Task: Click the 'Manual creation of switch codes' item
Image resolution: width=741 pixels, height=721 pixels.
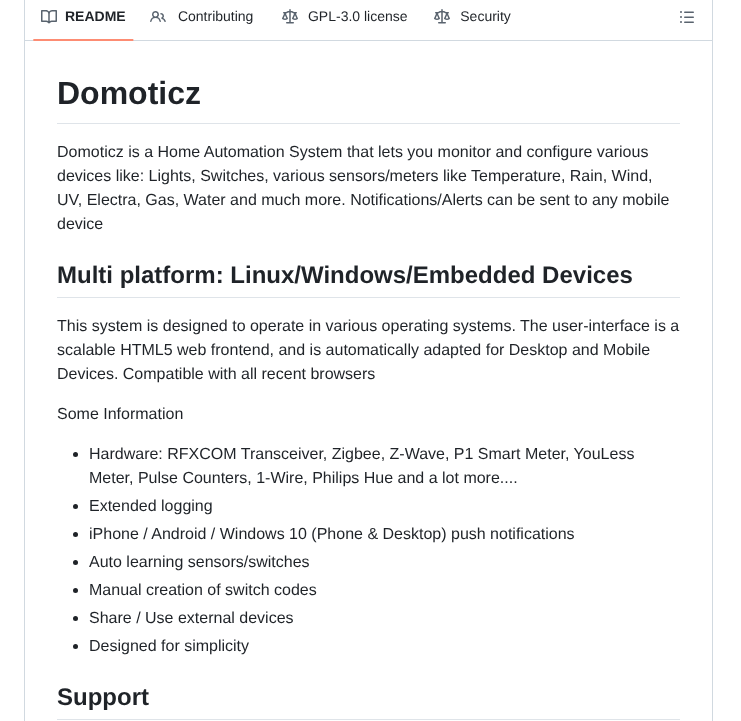Action: pos(203,590)
